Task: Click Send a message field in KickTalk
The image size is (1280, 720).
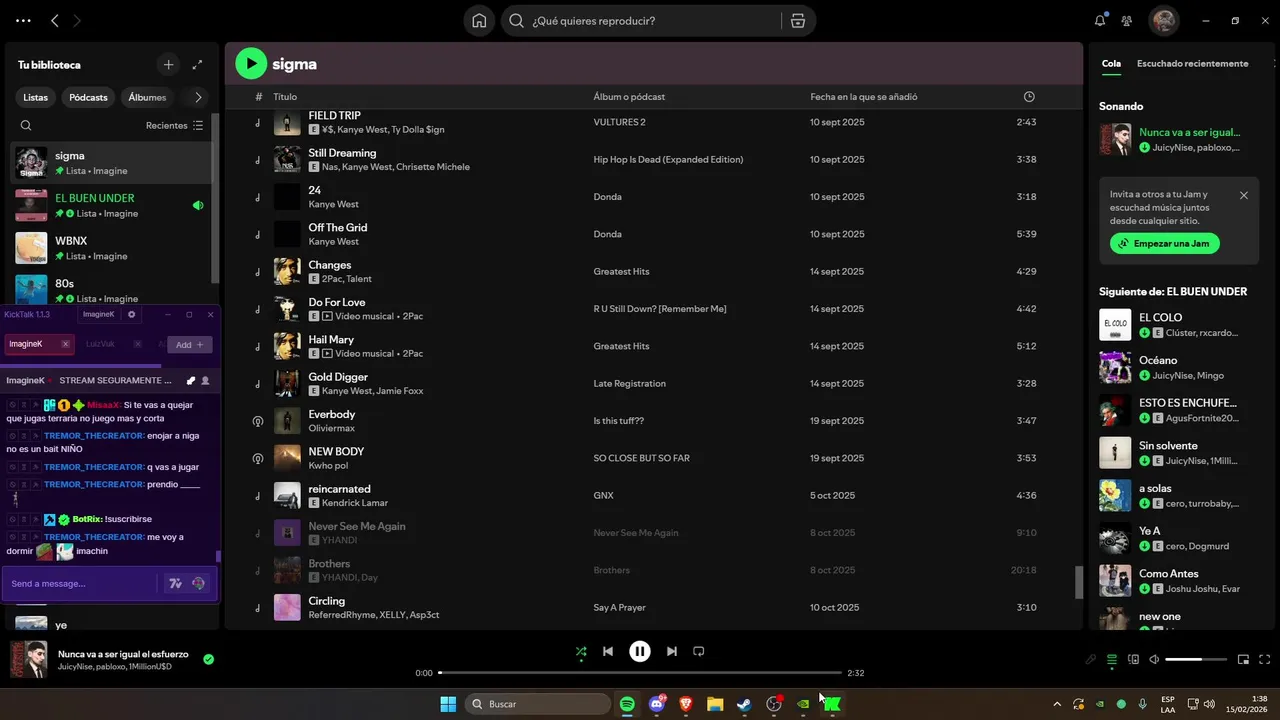Action: (80, 583)
